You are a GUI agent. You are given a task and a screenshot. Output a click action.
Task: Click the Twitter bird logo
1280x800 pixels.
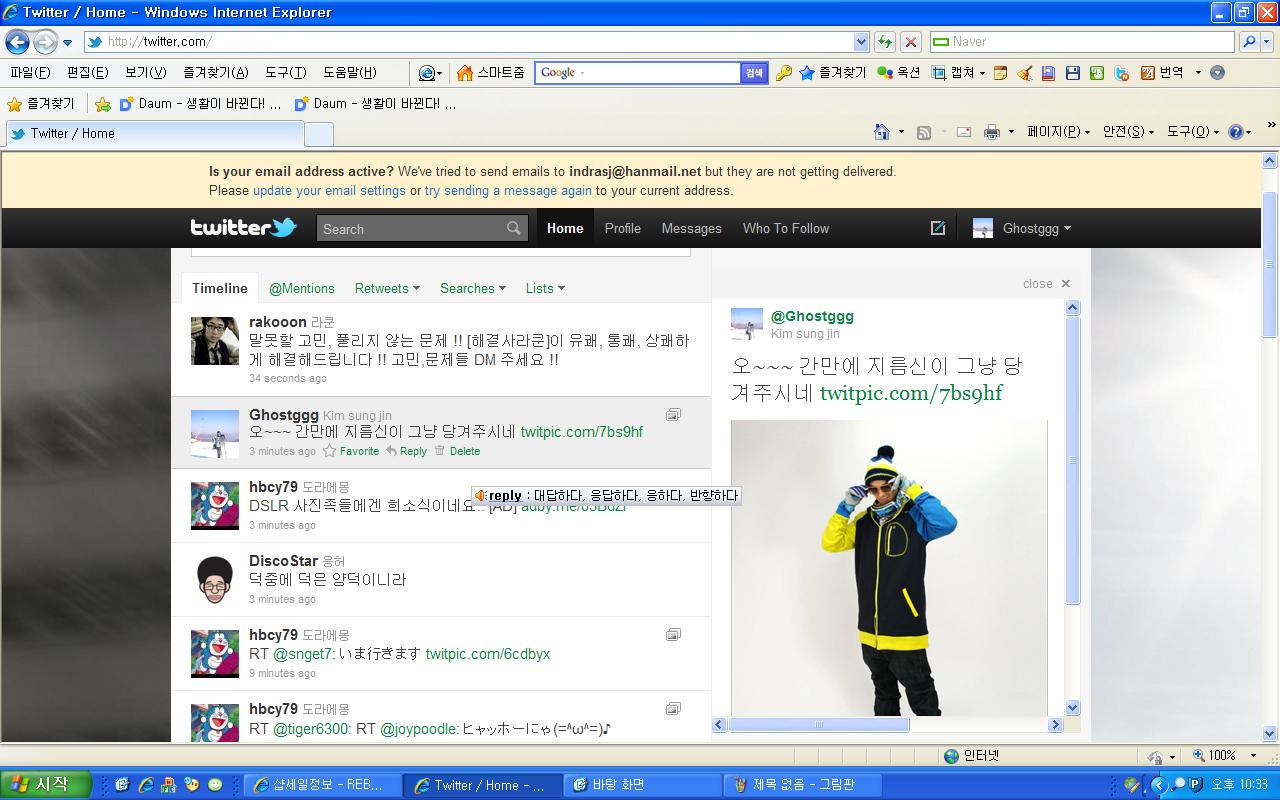(244, 228)
